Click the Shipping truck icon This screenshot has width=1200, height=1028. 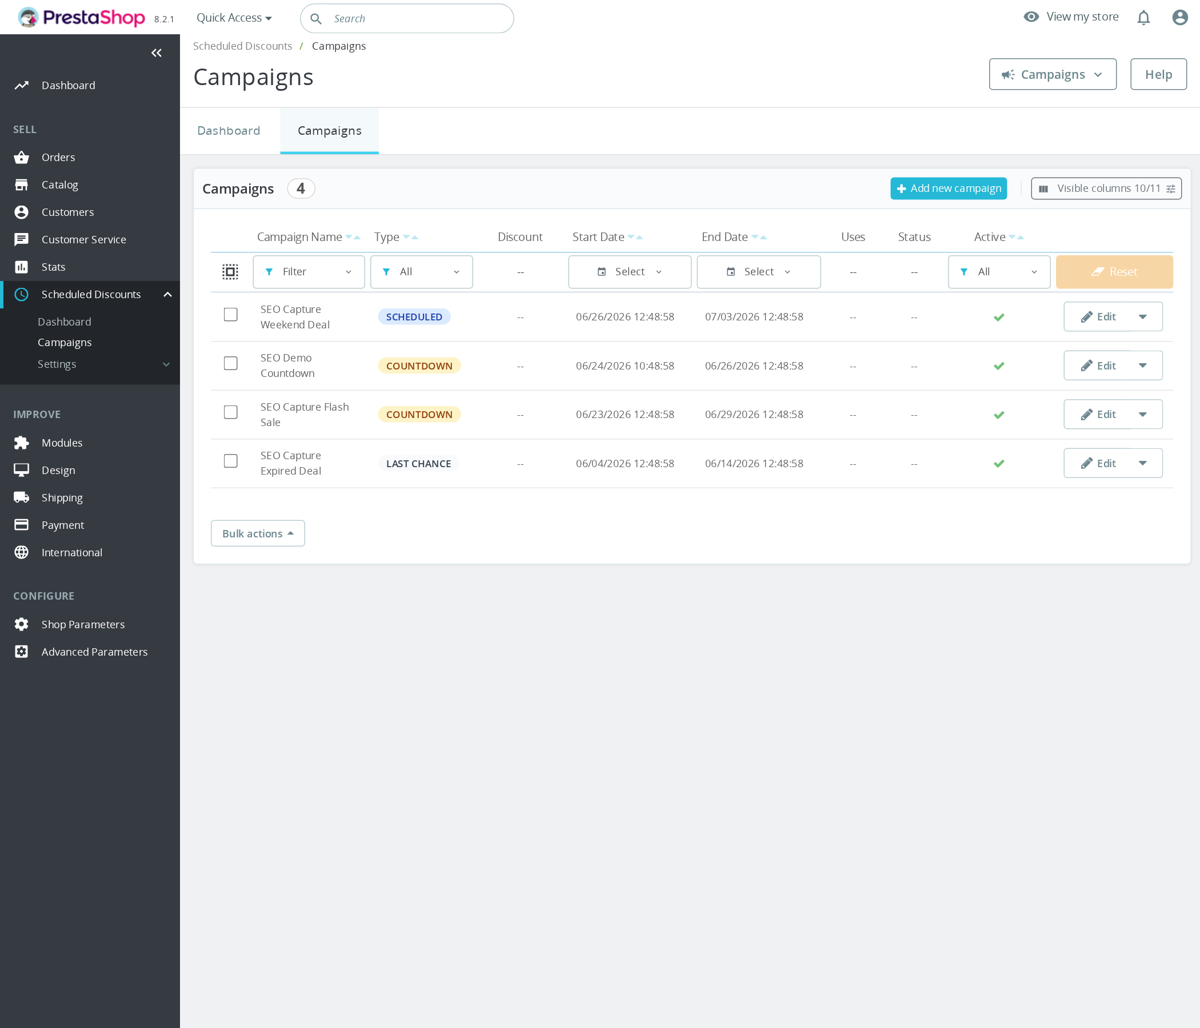click(x=21, y=498)
